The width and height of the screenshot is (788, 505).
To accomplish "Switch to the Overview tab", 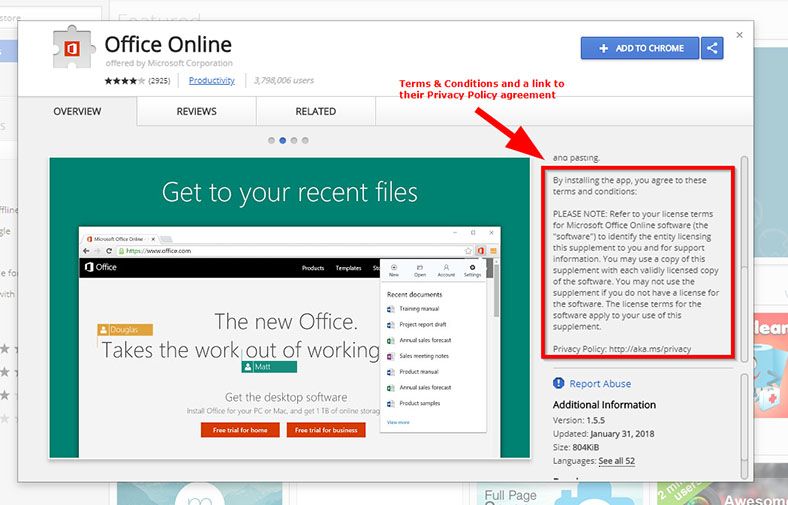I will pyautogui.click(x=77, y=111).
